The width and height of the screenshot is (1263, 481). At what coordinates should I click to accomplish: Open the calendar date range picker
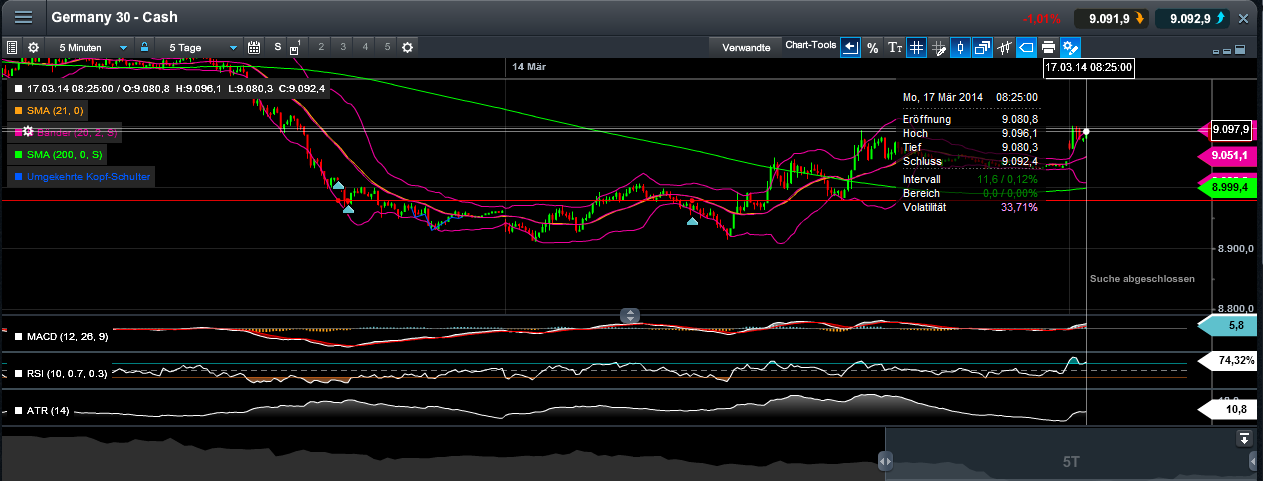point(254,47)
